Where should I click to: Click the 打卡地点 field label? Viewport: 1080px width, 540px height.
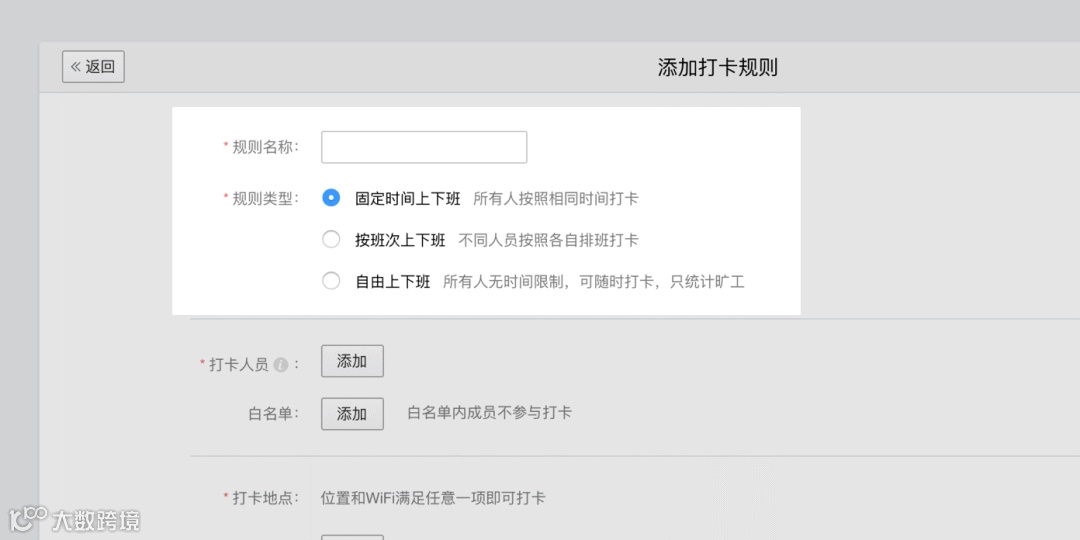pos(264,497)
